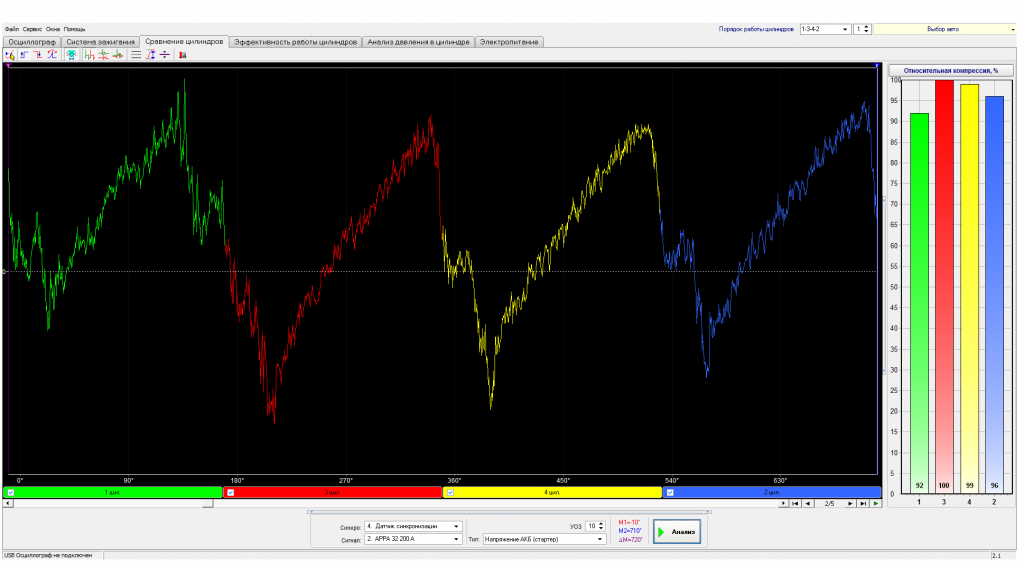Click the Анализ button
The width and height of the screenshot is (1024, 562).
pos(677,532)
